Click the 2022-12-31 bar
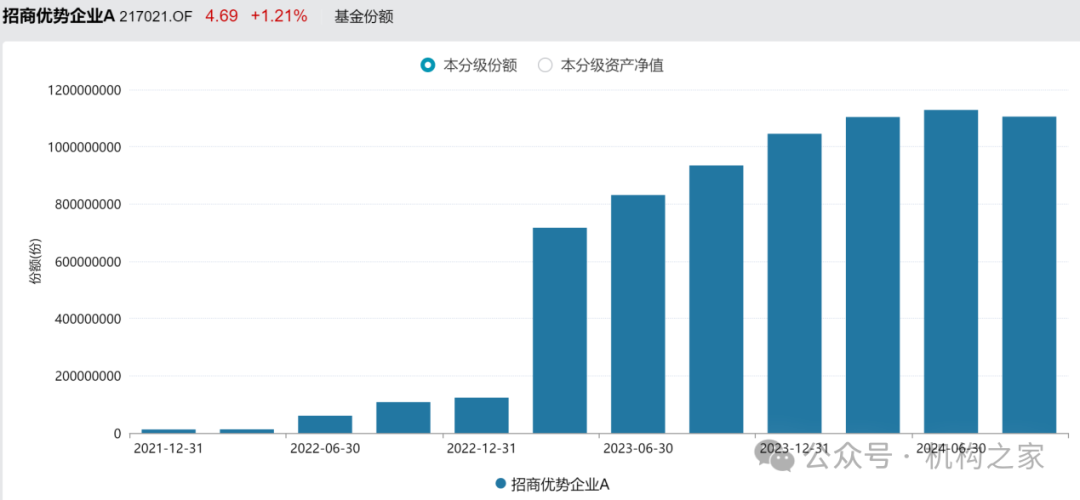The width and height of the screenshot is (1080, 500). (x=481, y=416)
